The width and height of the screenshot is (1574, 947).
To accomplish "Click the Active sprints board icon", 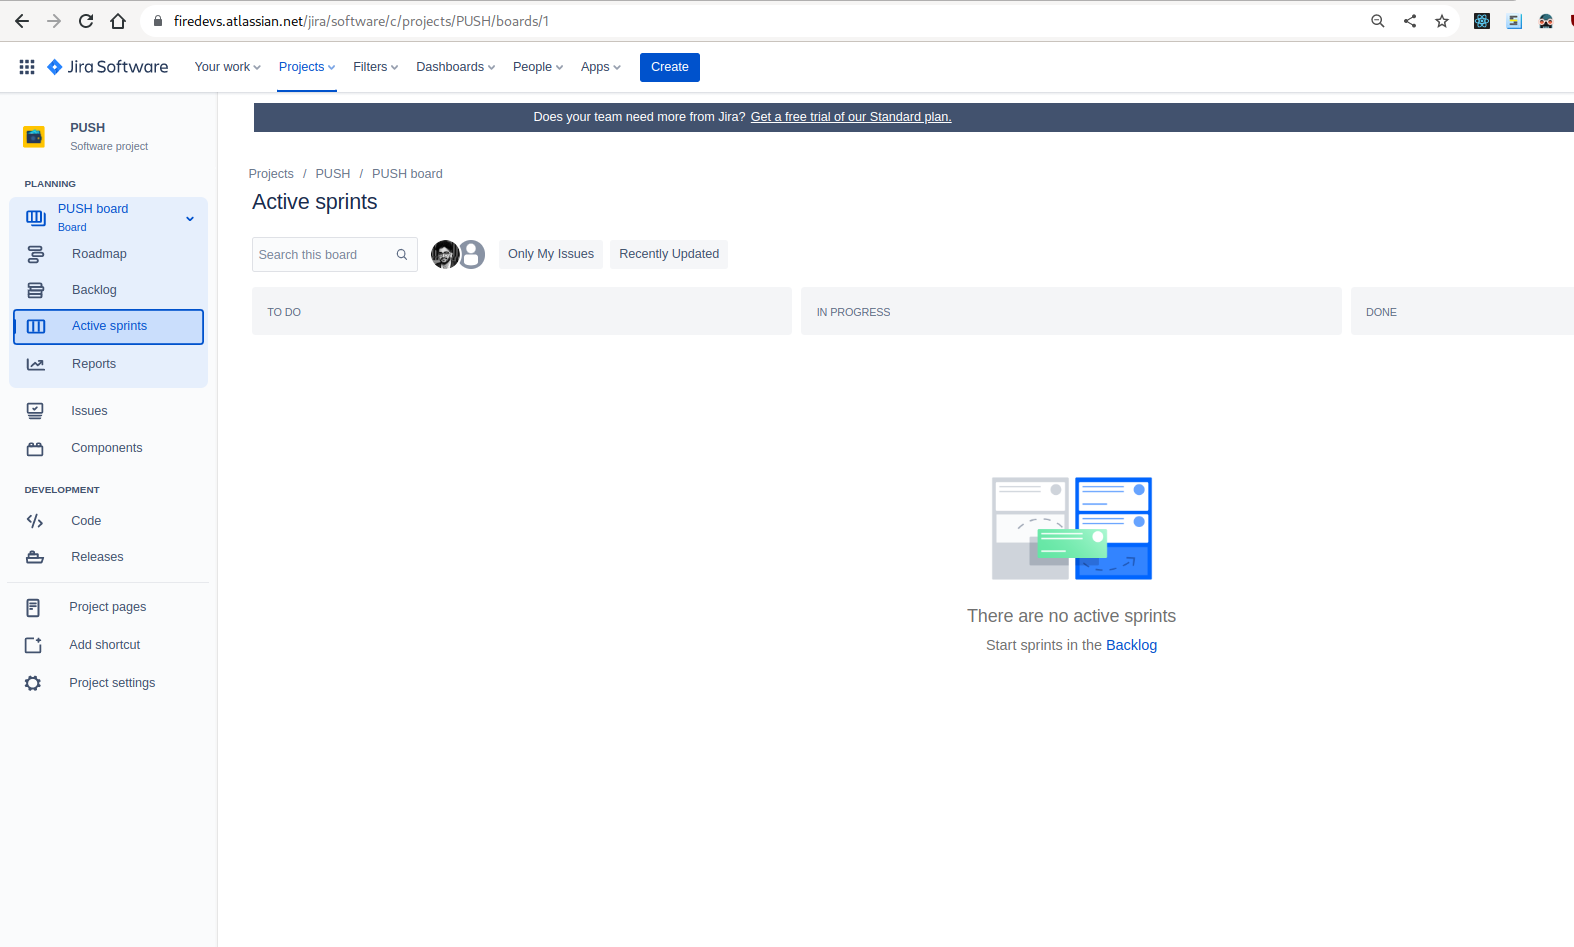I will [x=36, y=326].
